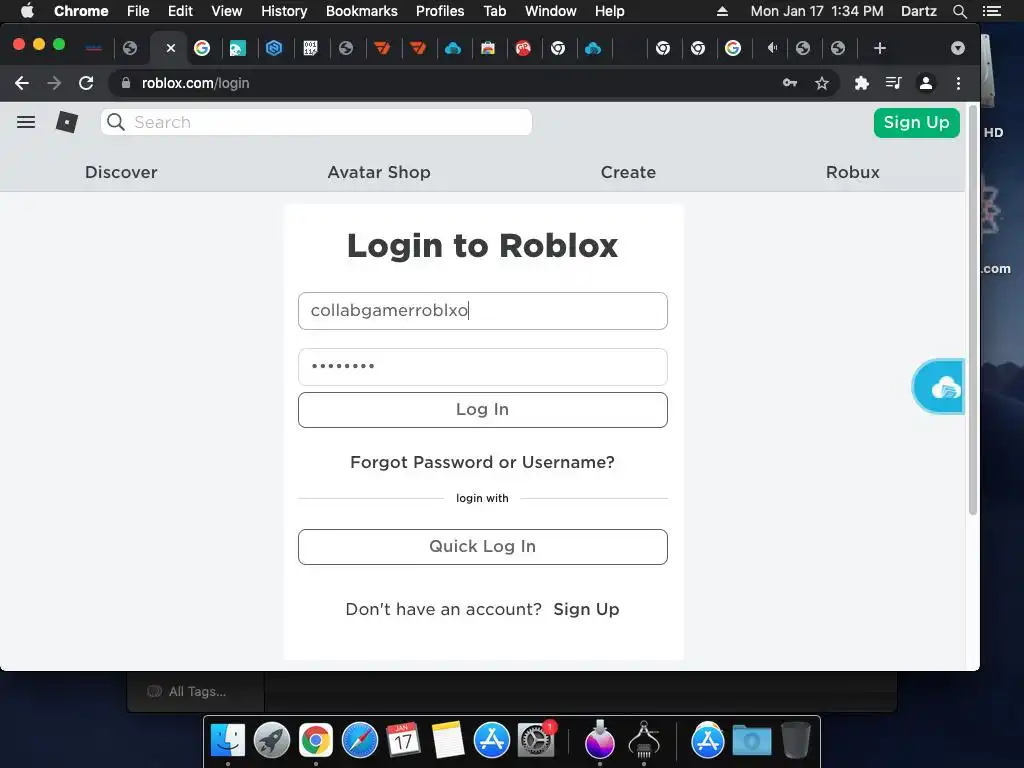1024x768 pixels.
Task: Click the Quick Log In button
Action: click(483, 547)
